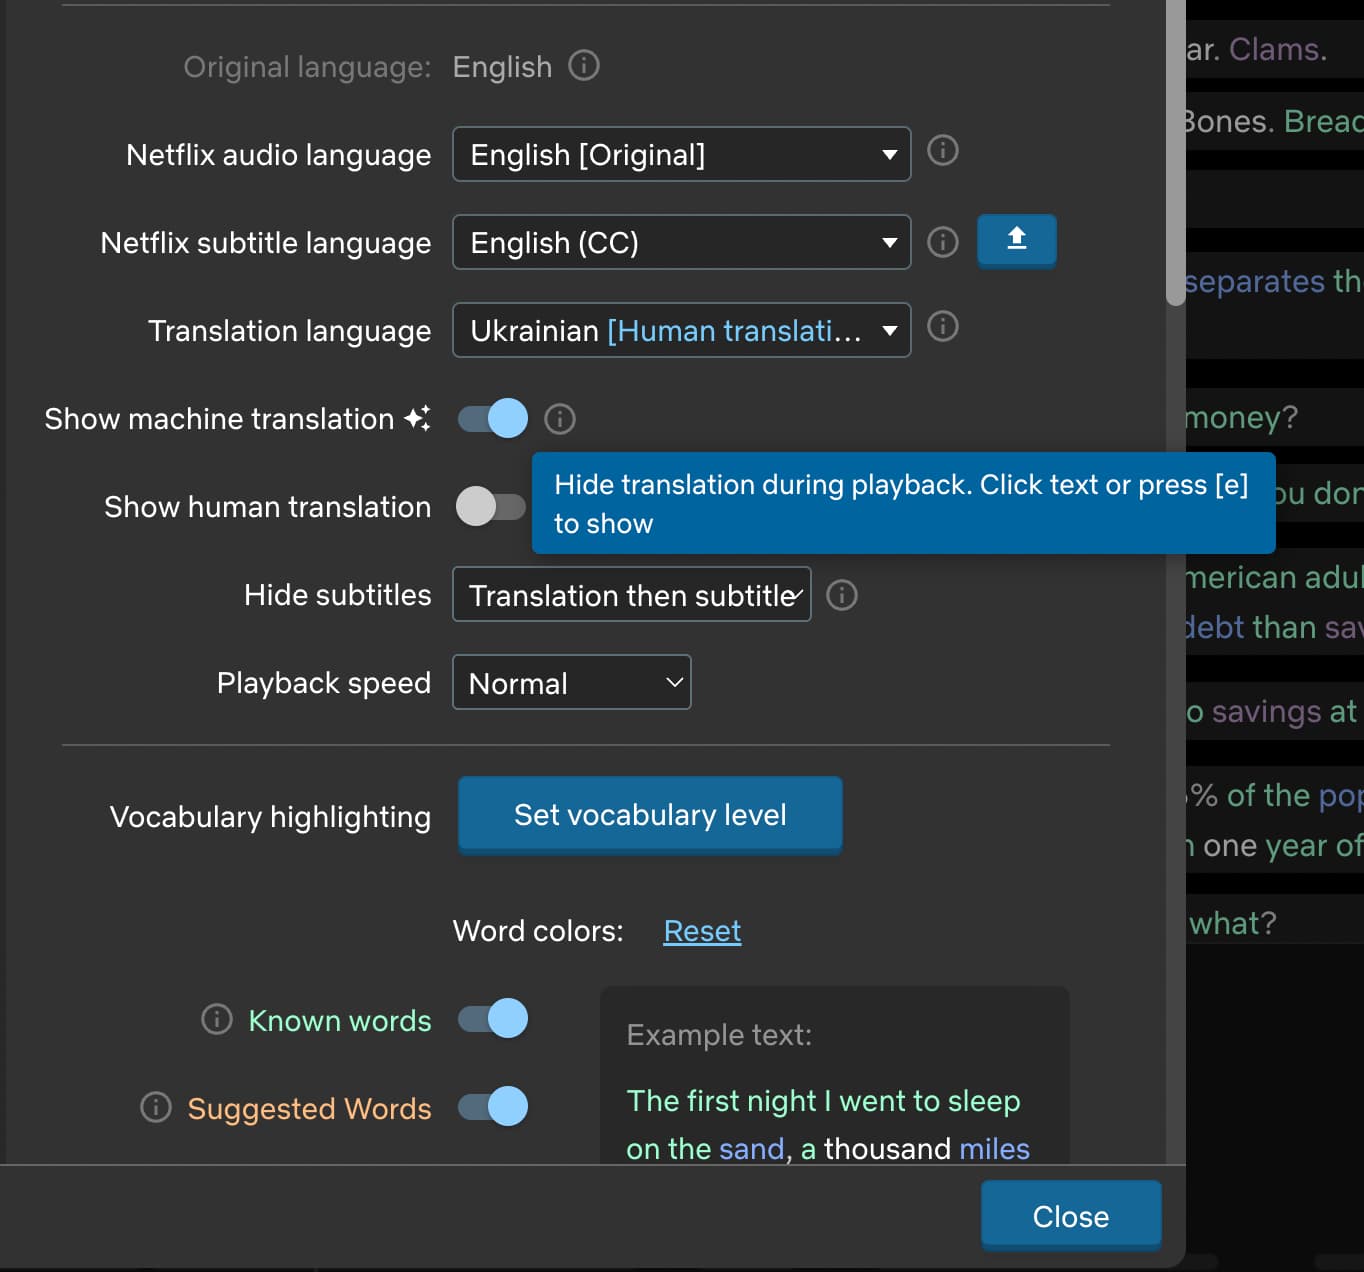
Task: Click 'Playback speed' label
Action: (x=324, y=683)
